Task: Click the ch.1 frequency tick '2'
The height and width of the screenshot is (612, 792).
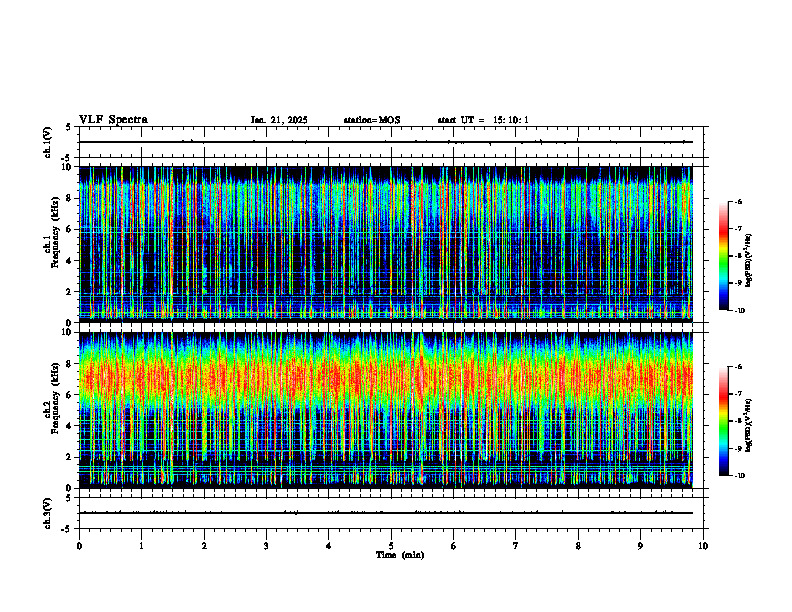Action: pos(71,292)
